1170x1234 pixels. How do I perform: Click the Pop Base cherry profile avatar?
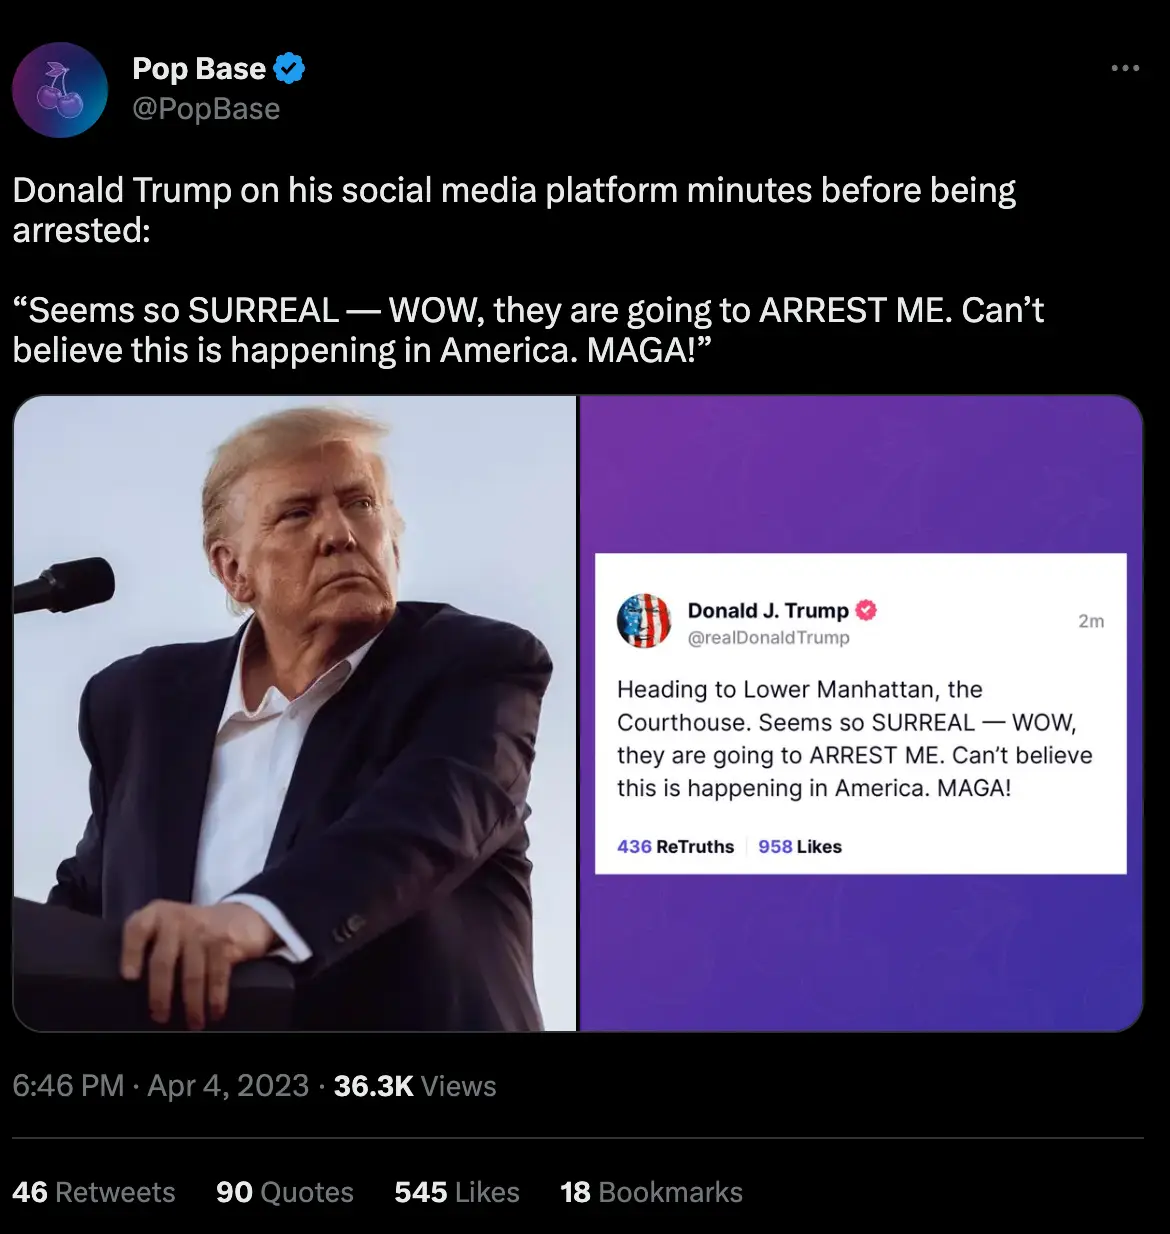[60, 89]
